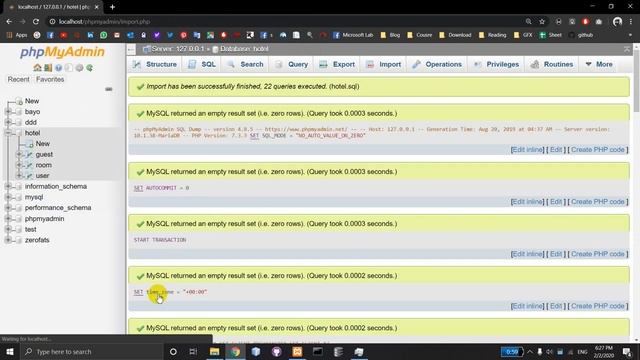Expand the information_schema database node
Image resolution: width=640 pixels, height=360 pixels.
click(8, 186)
